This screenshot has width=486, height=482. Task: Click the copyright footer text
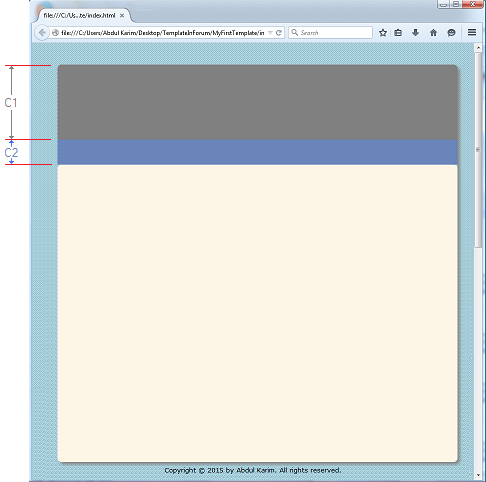point(253,470)
